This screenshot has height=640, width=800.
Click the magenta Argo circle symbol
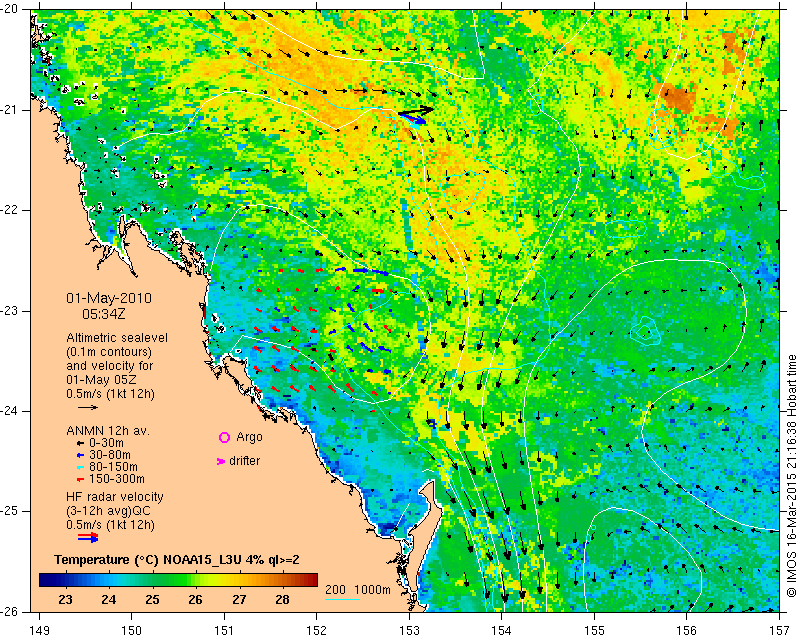[x=224, y=437]
